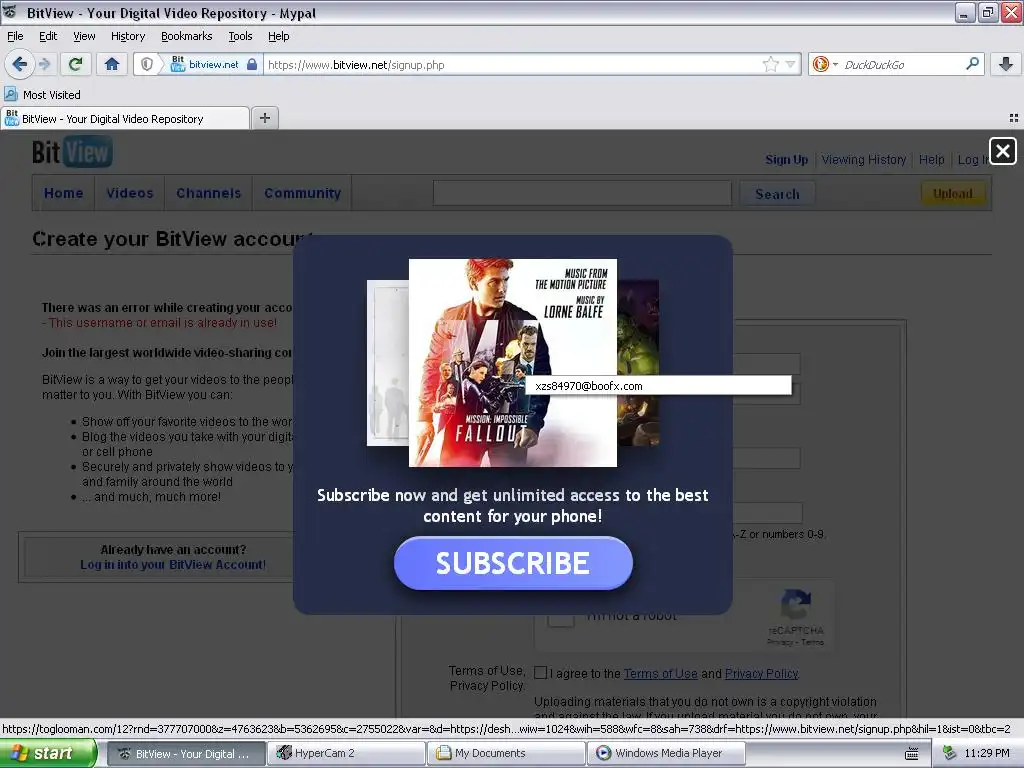
Task: Click the on-screen keyboard tray icon
Action: click(x=912, y=754)
